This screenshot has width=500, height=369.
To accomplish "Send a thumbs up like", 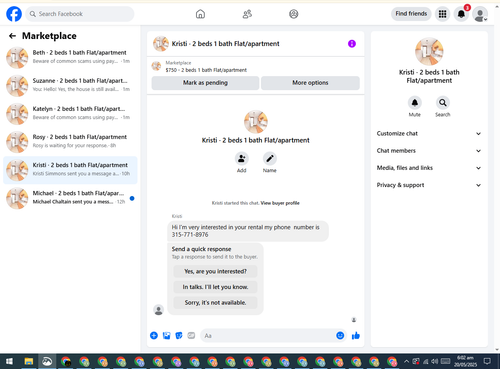I will (x=356, y=335).
